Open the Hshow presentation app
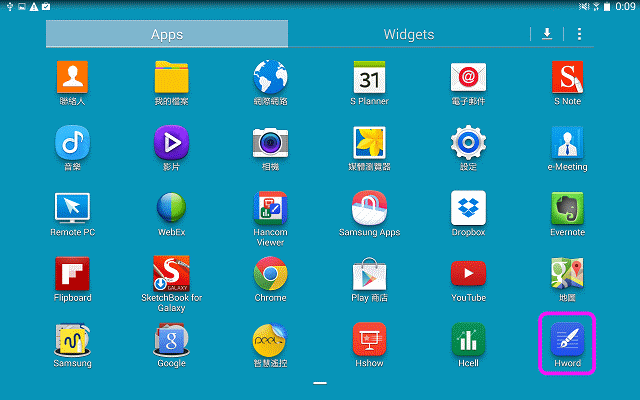 369,339
